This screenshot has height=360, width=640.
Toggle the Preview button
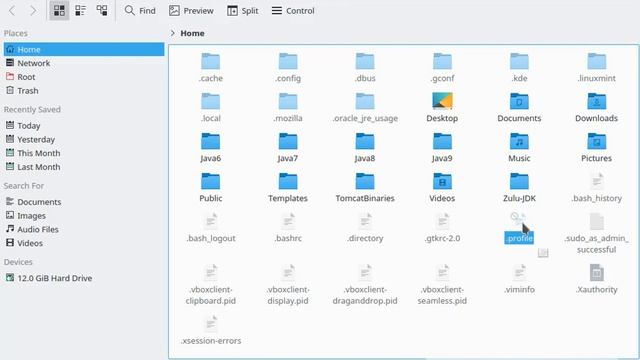click(x=191, y=11)
